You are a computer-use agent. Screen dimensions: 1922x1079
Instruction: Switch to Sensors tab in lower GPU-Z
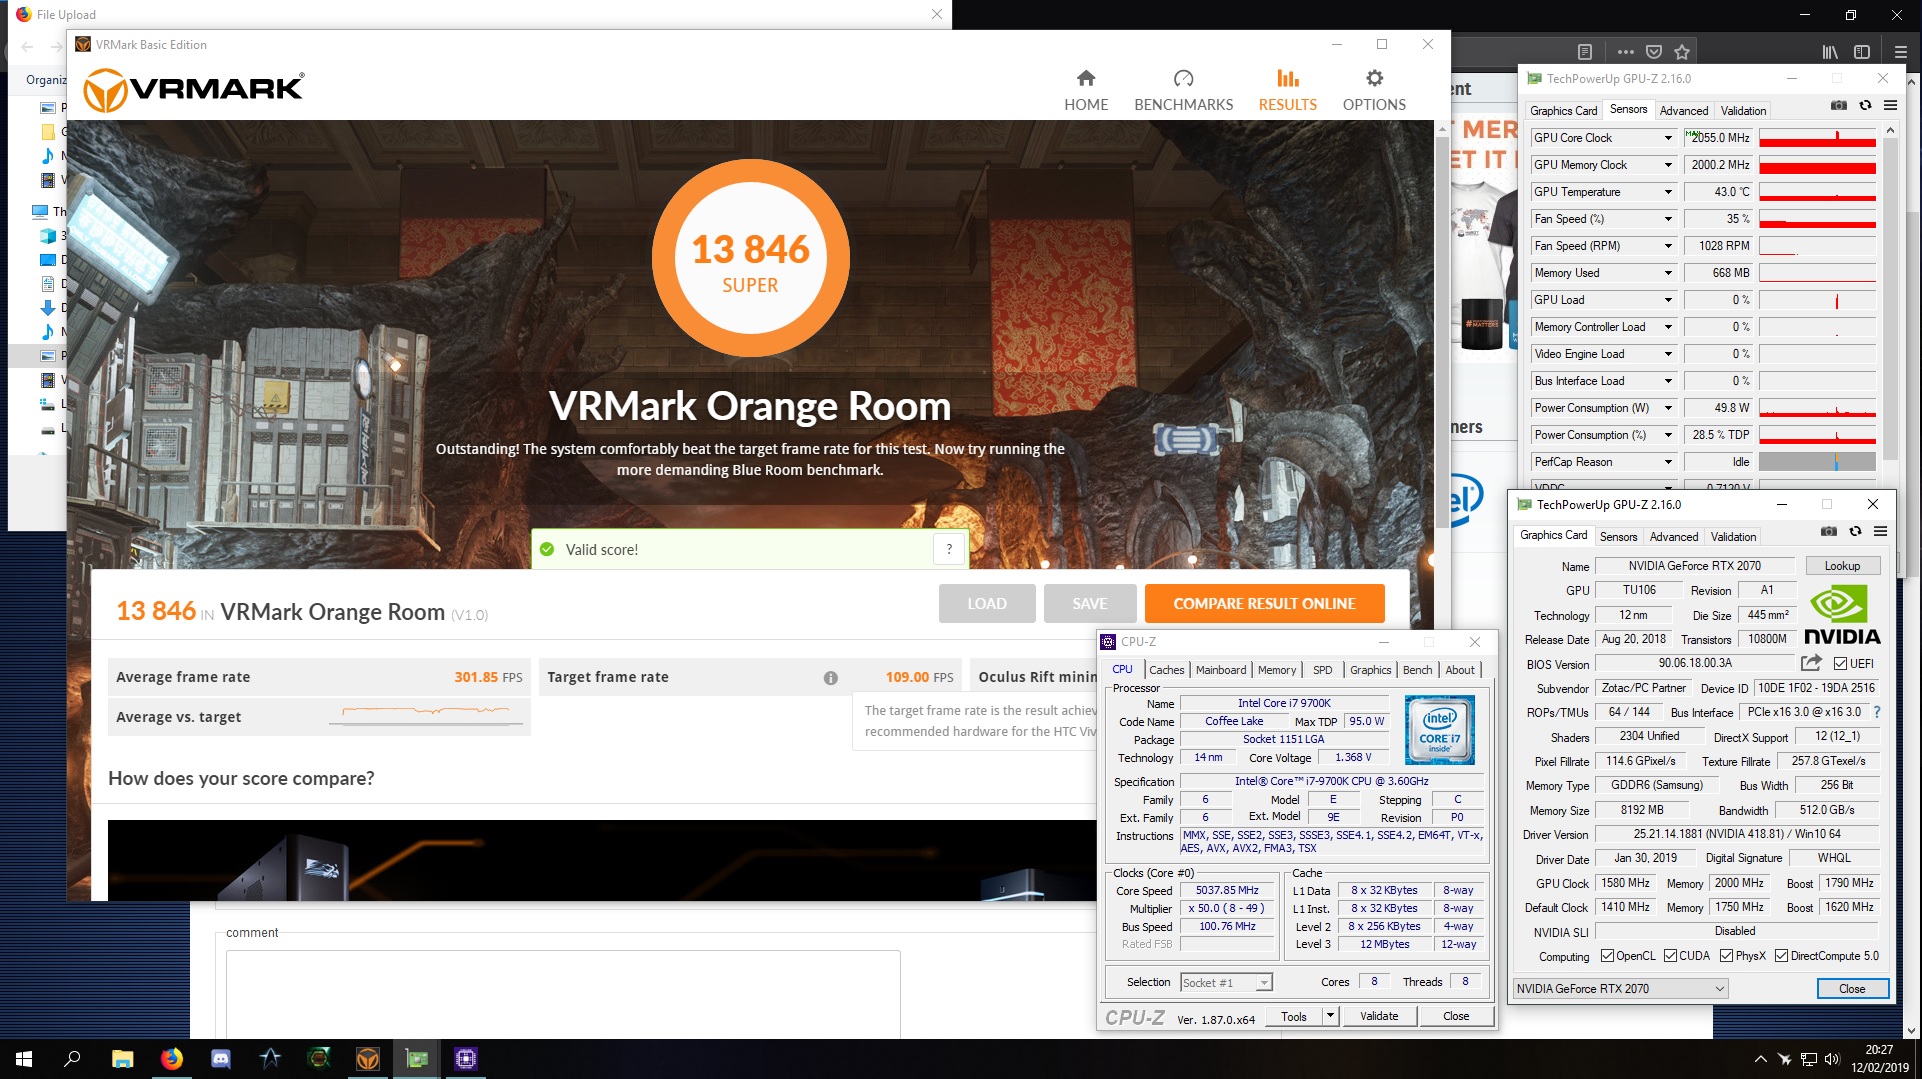[1618, 537]
